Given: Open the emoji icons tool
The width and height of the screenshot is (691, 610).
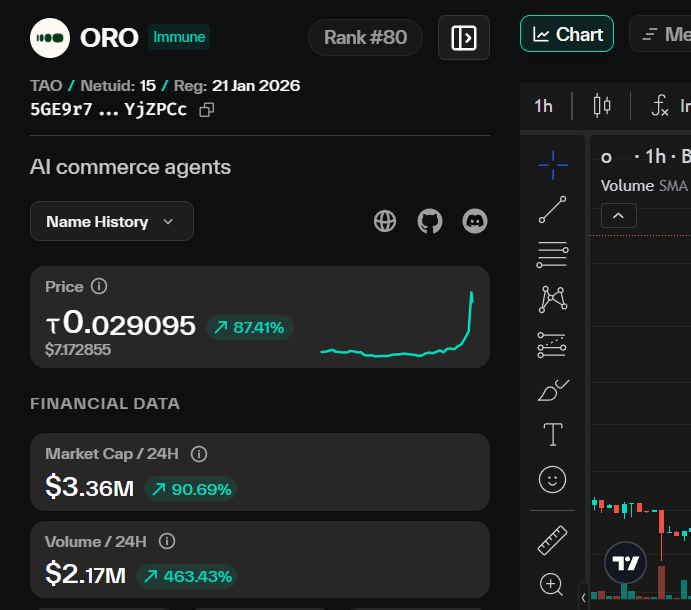Looking at the screenshot, I should 553,480.
